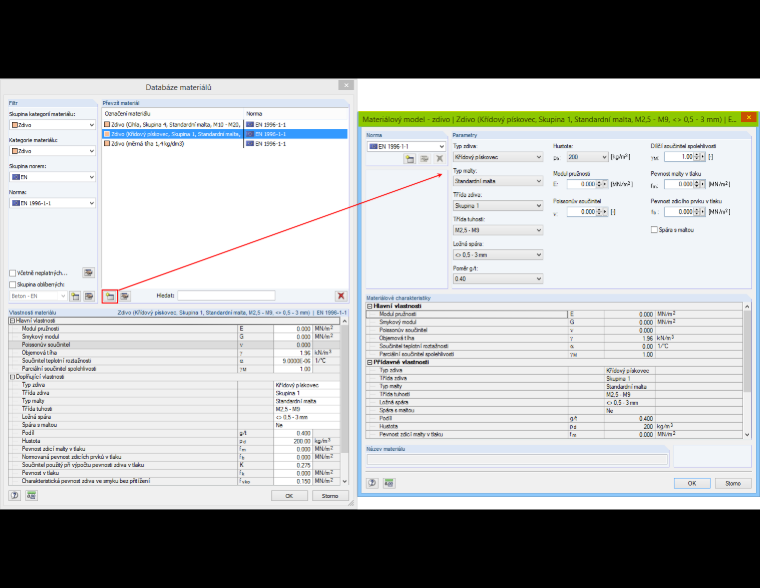Image resolution: width=760 pixels, height=588 pixels.
Task: Click Norma column header in material list
Action: [296, 113]
